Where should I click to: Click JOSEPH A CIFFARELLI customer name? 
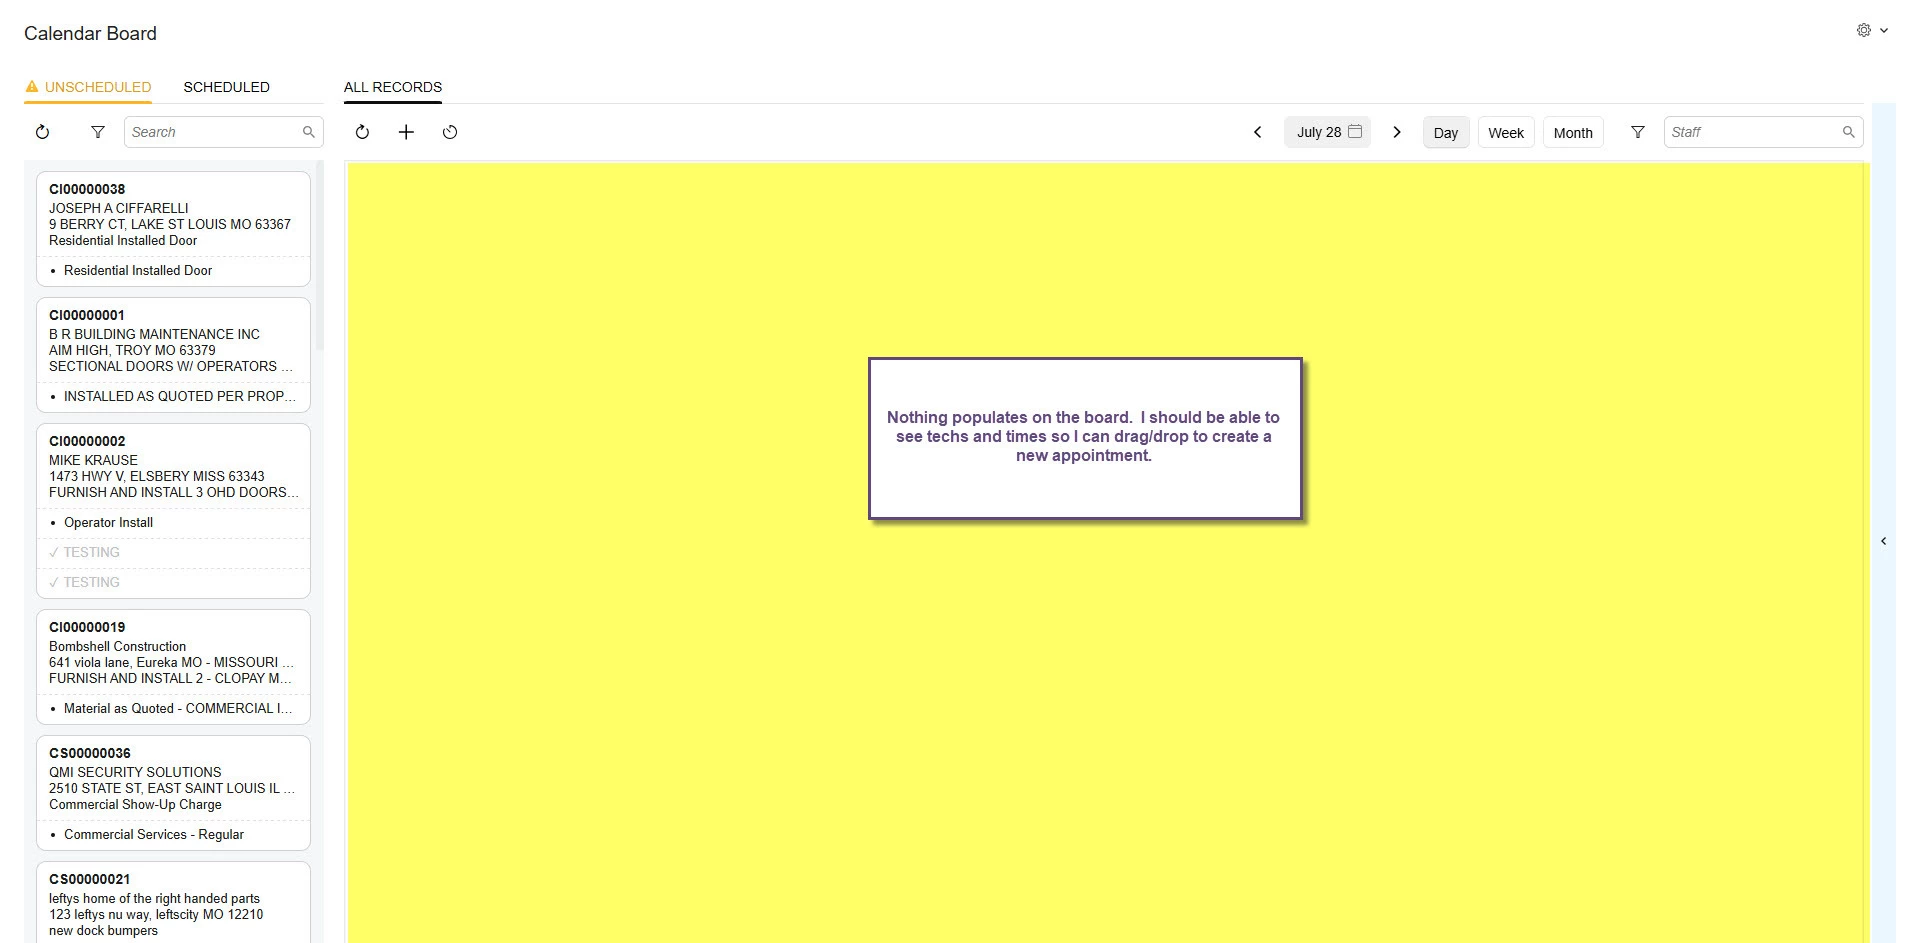coord(118,208)
